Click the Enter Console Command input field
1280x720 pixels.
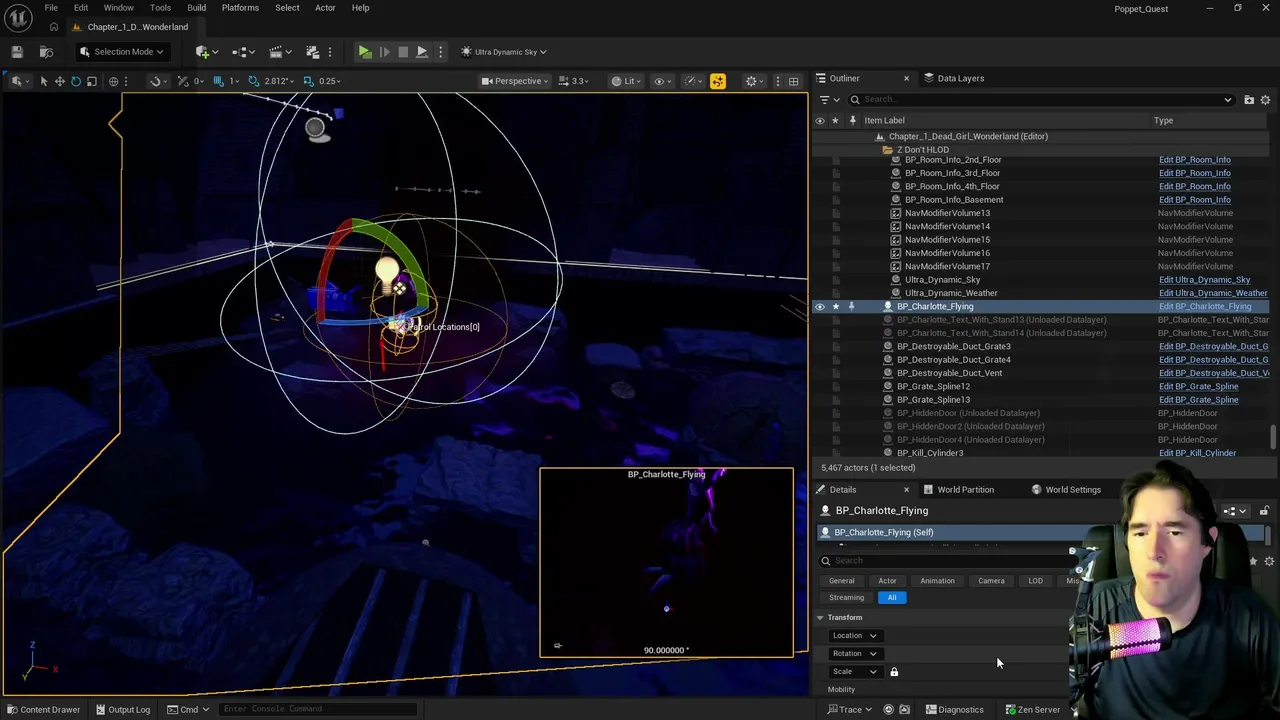coord(316,710)
